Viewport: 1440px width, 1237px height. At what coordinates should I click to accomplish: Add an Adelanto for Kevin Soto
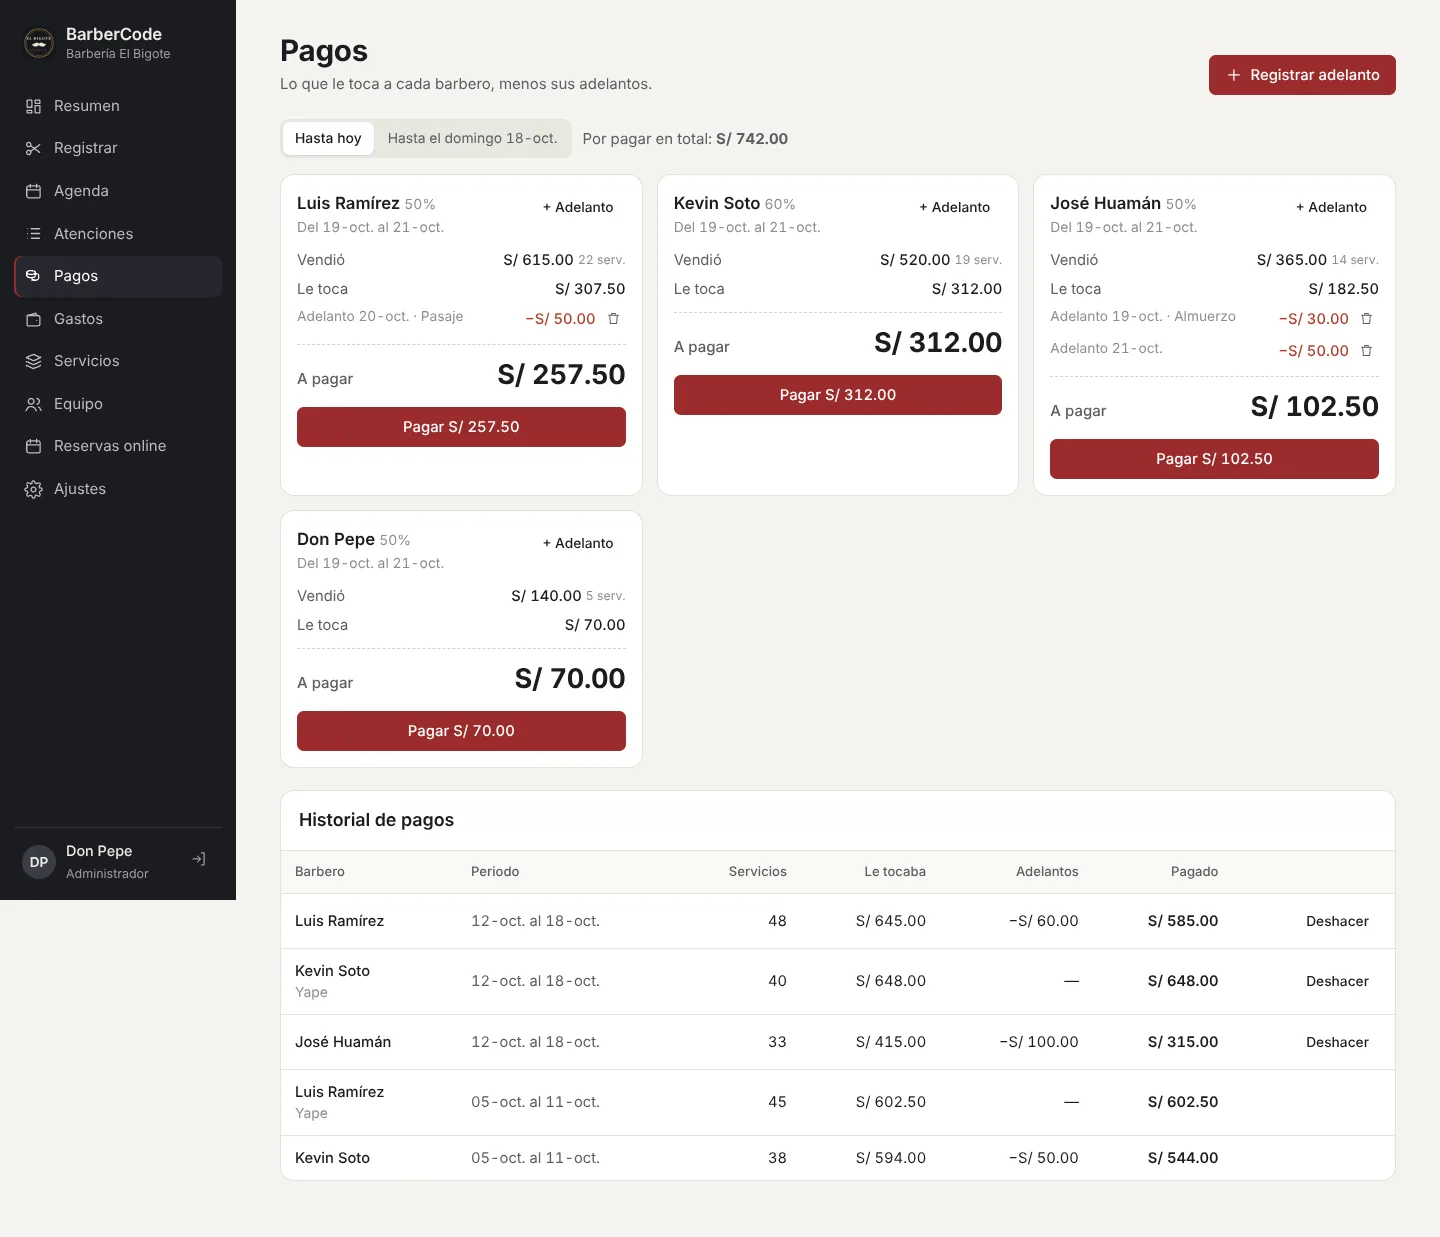coord(955,207)
